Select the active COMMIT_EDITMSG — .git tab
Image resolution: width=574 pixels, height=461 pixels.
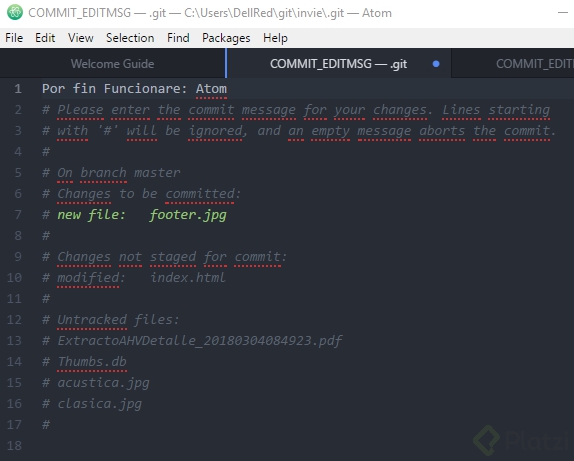(339, 64)
